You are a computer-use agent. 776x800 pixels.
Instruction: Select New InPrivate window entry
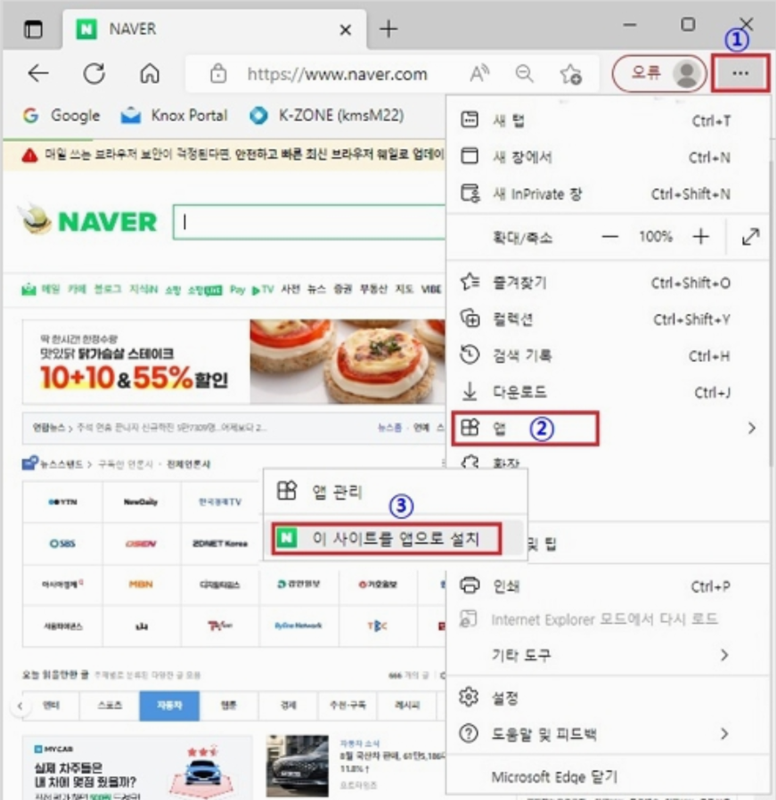[x=607, y=194]
